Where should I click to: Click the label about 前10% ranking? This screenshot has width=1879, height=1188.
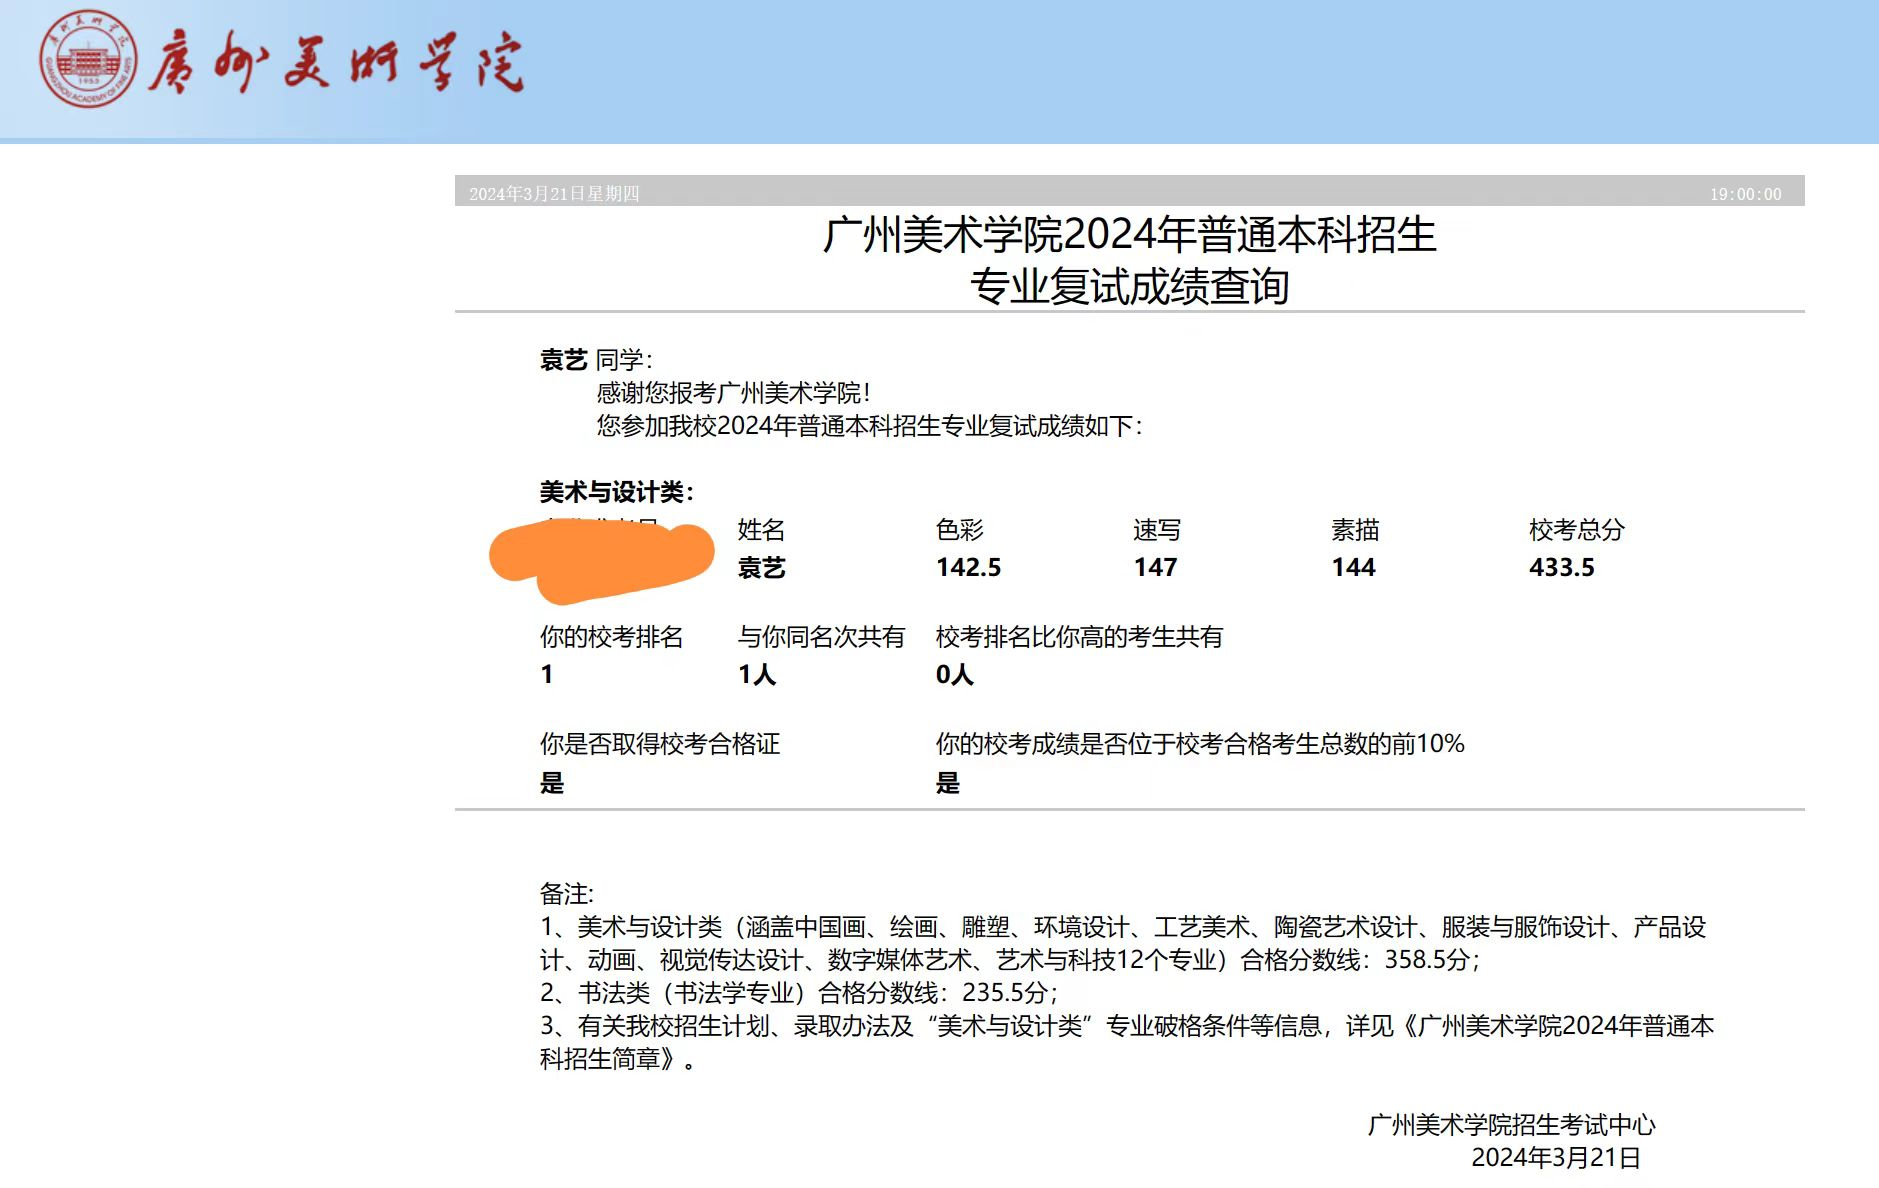1200,744
